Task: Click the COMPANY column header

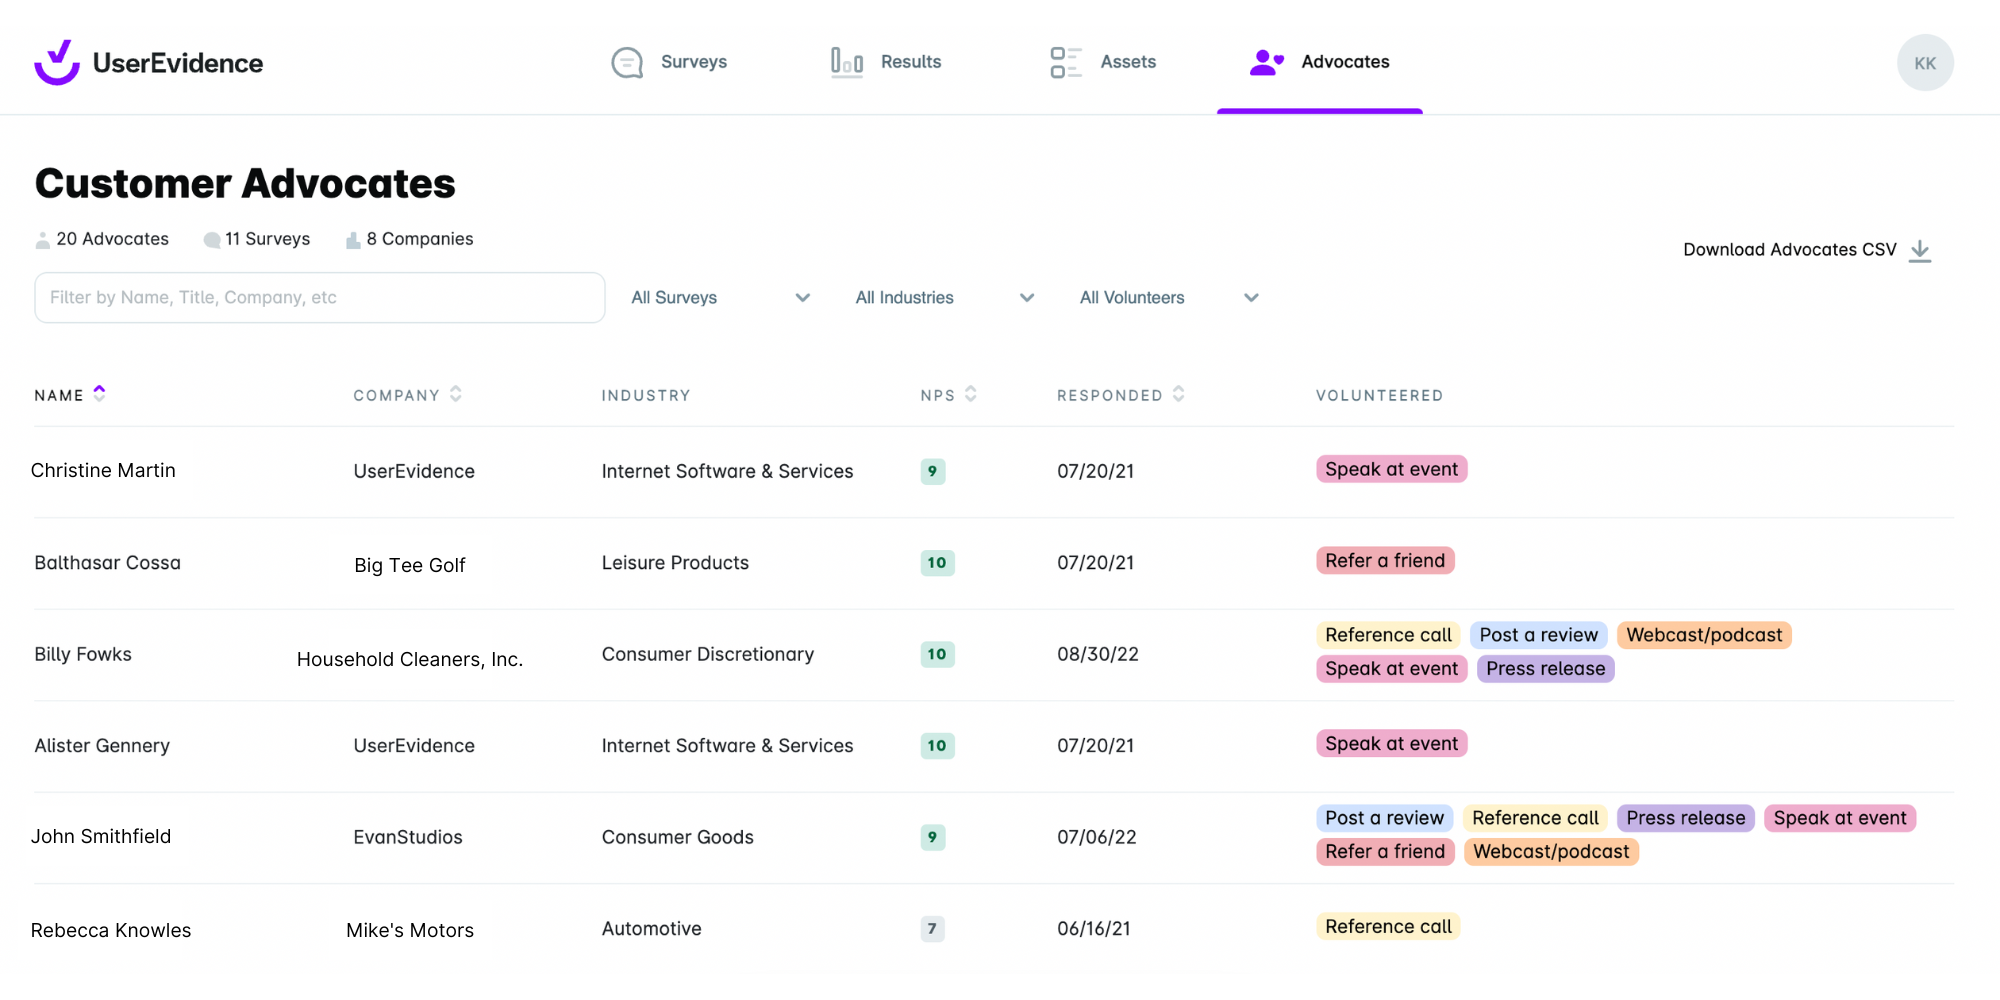Action: point(397,396)
